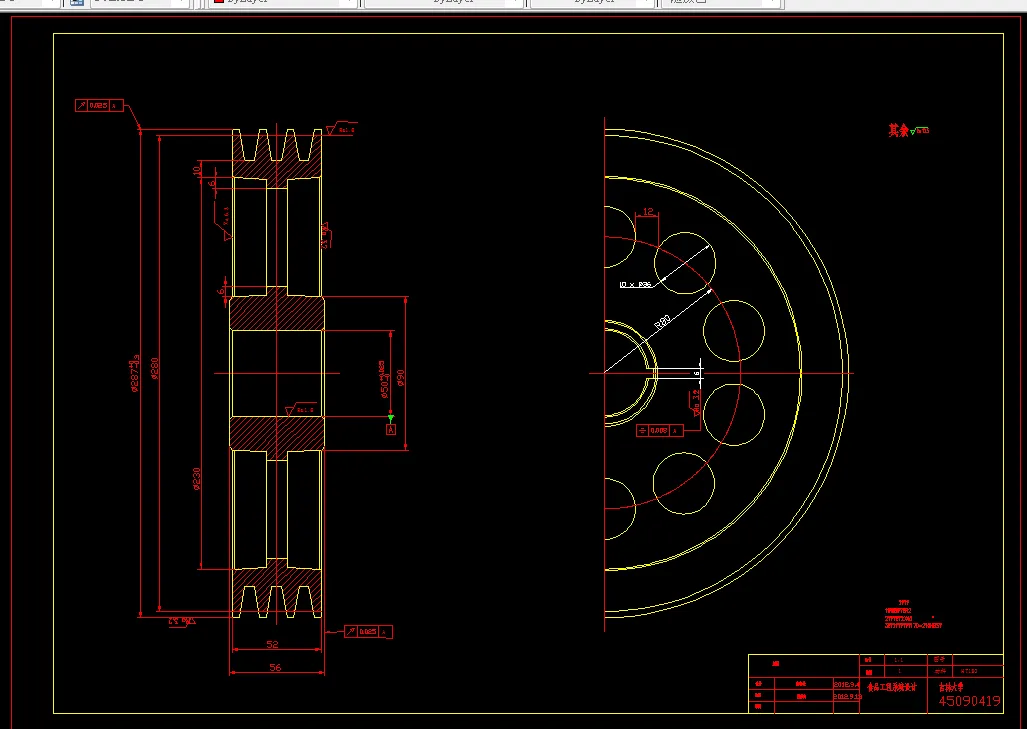Screen dimensions: 1027x729
Task: Select the 56 hub width dimension text
Action: [275, 667]
